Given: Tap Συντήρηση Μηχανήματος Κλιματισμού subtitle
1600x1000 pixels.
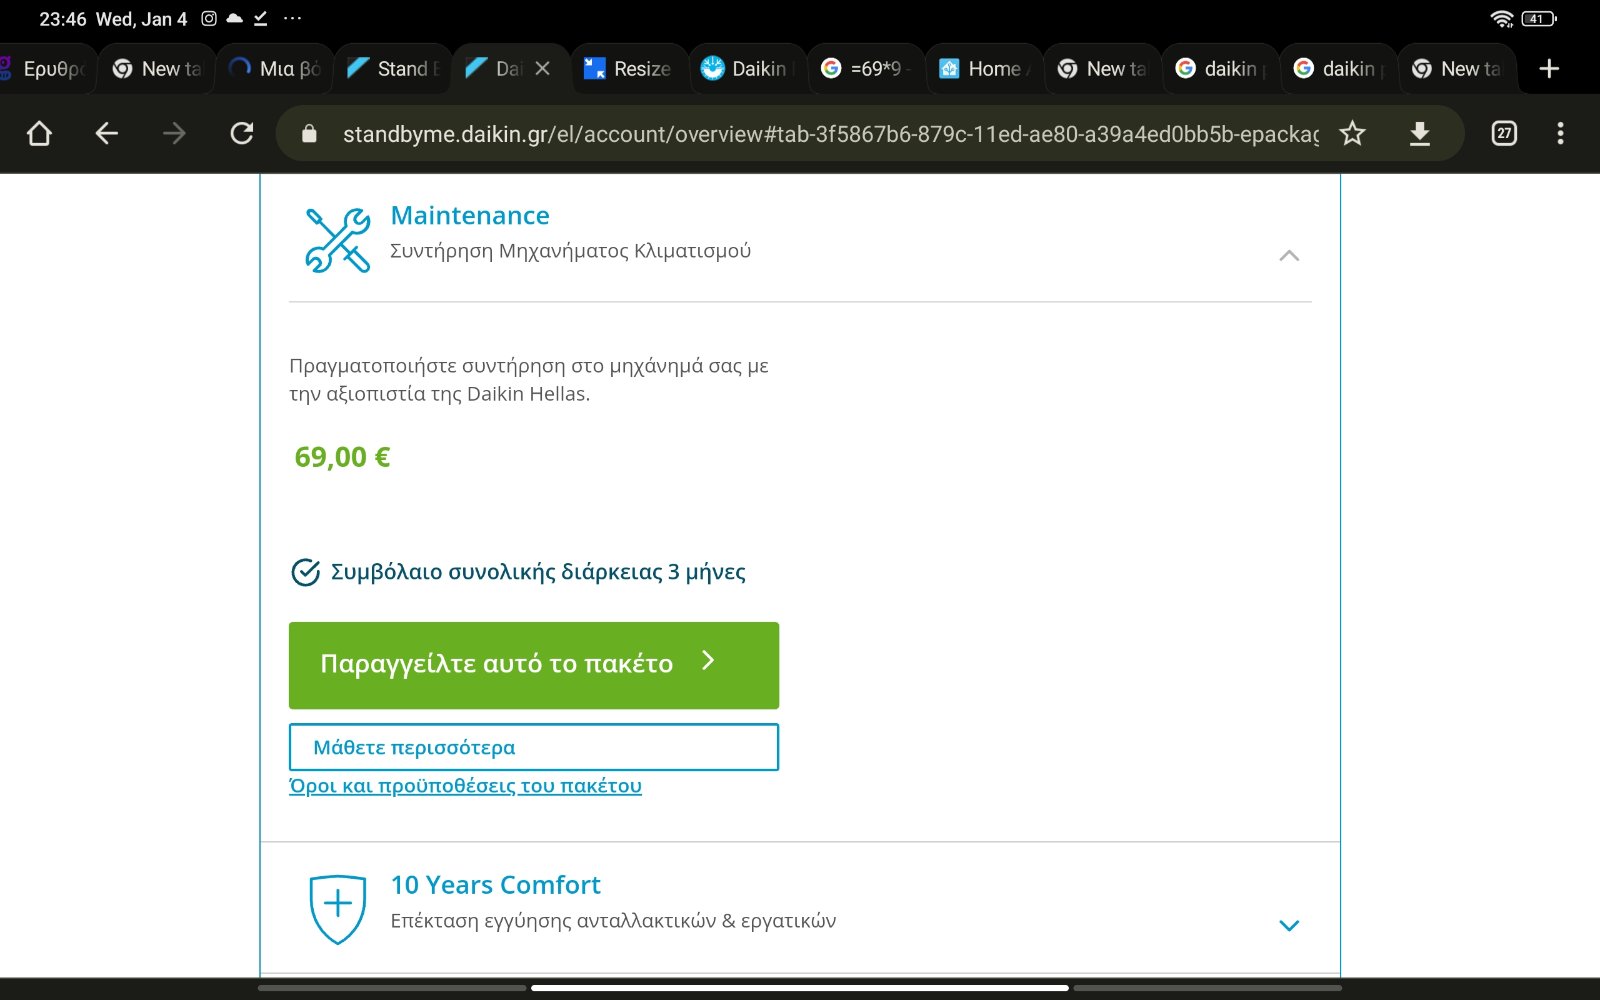Looking at the screenshot, I should 570,251.
